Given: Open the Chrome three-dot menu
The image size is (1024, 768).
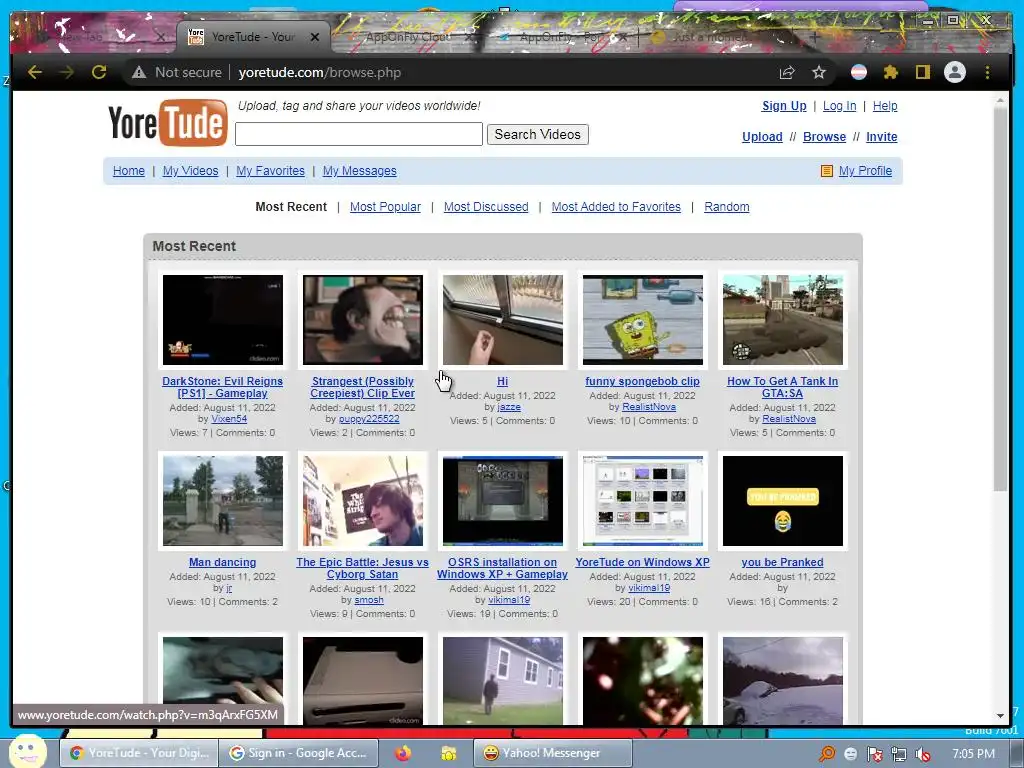Looking at the screenshot, I should (987, 72).
